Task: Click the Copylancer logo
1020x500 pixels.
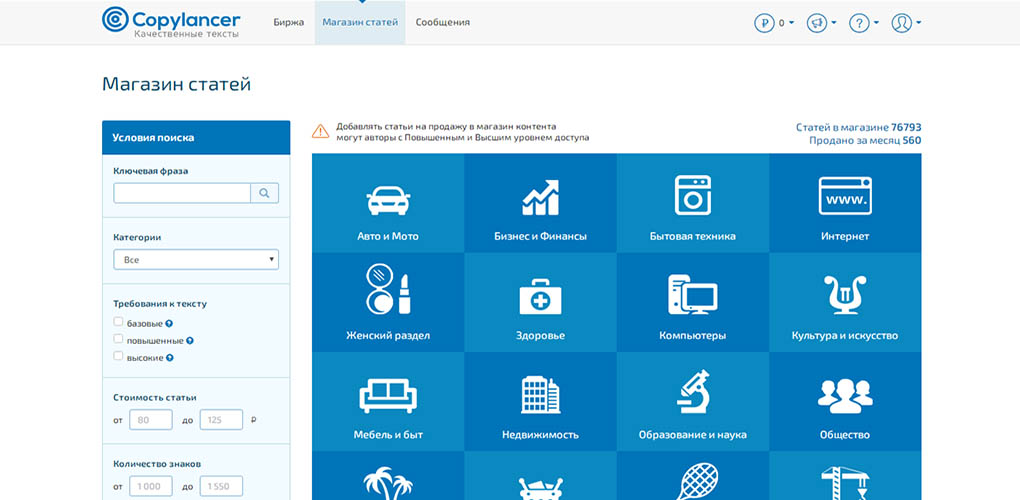Action: coord(171,22)
